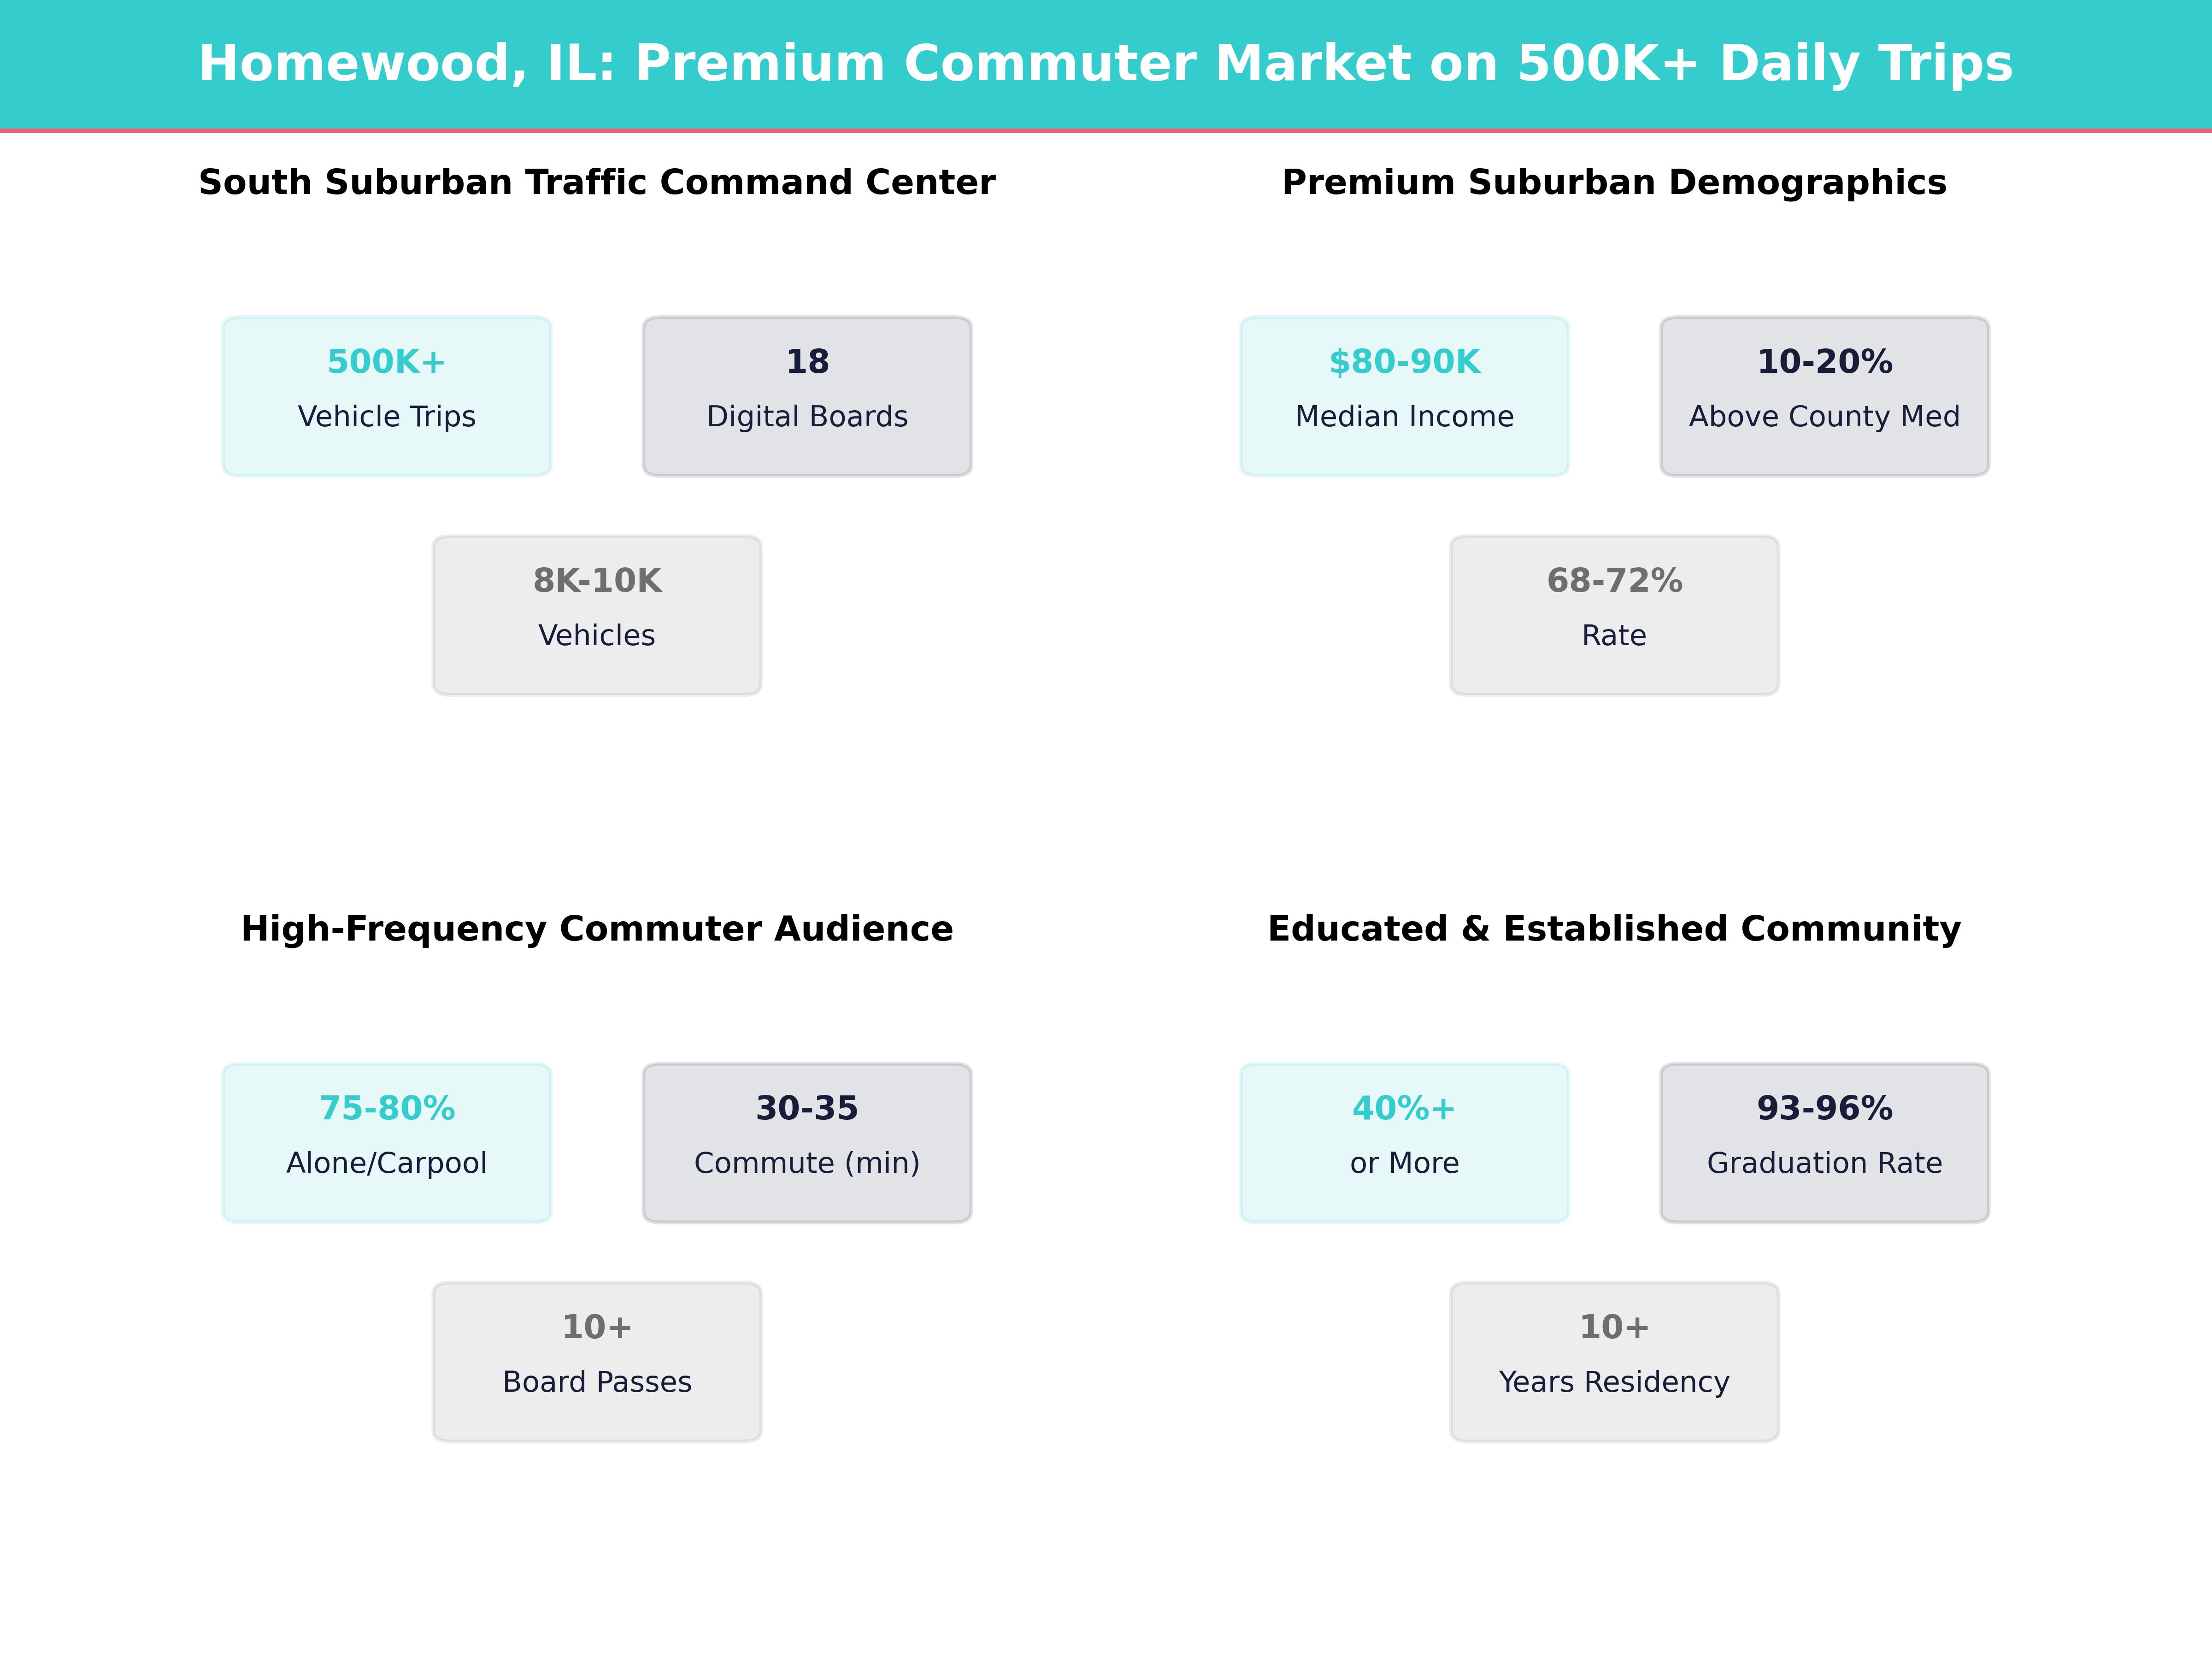The image size is (2212, 1659).
Task: Open the $80-90K Median Income card
Action: click(1404, 396)
